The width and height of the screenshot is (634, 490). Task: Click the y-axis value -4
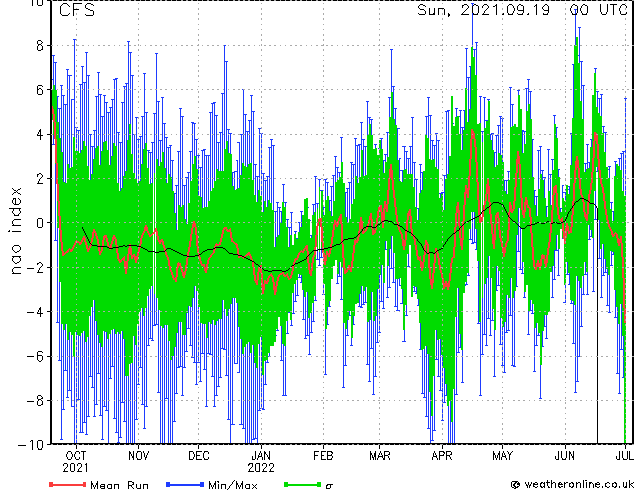point(35,312)
